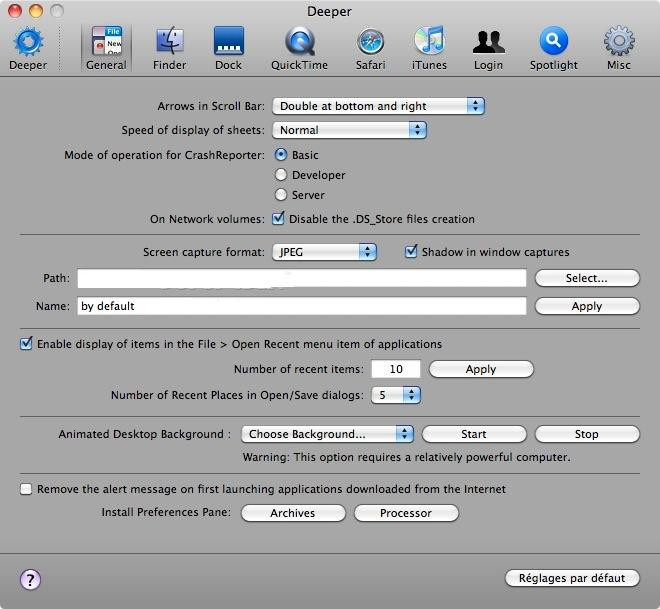Start the animated desktop background
Viewport: 660px width, 609px height.
474,434
